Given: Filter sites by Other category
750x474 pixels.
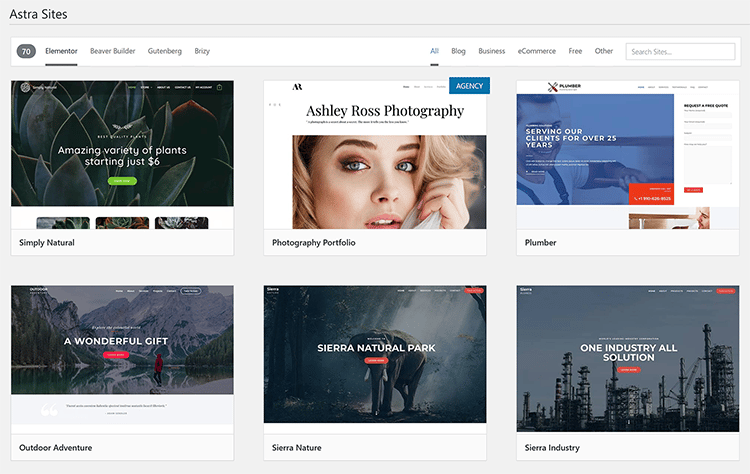Looking at the screenshot, I should (x=604, y=51).
